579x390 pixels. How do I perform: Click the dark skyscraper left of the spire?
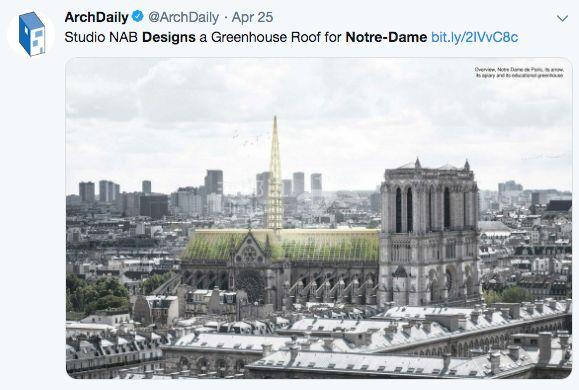coord(214,182)
